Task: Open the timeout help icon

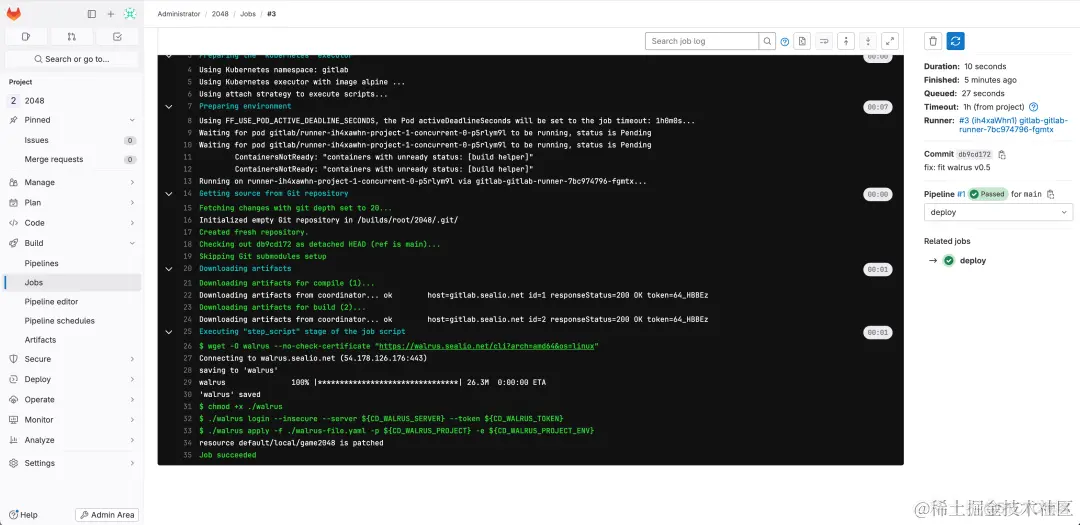Action: coord(1032,107)
